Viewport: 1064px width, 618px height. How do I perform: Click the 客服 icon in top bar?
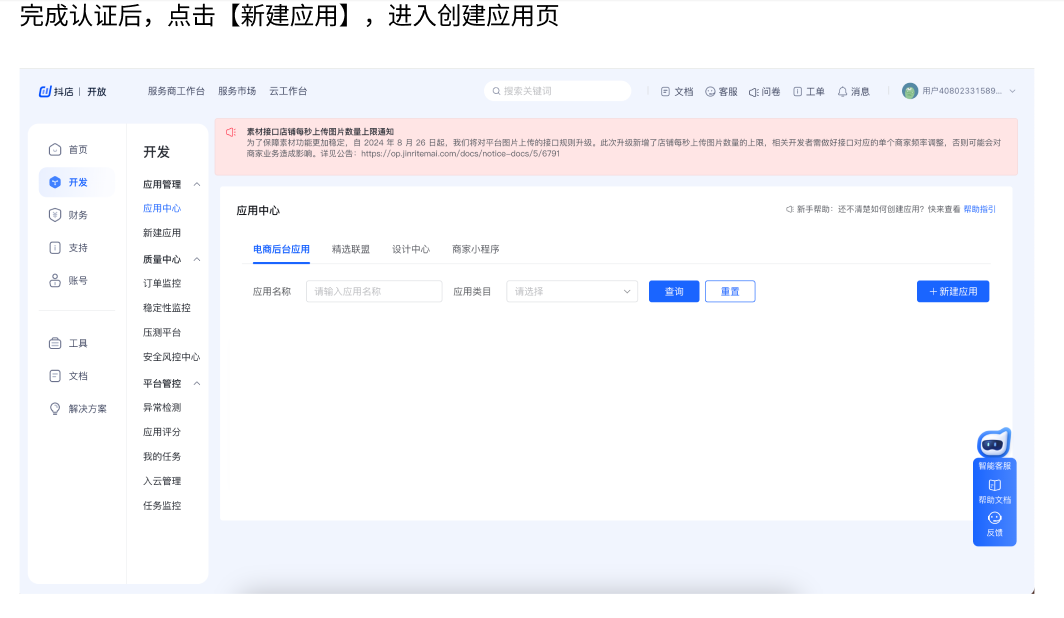710,91
